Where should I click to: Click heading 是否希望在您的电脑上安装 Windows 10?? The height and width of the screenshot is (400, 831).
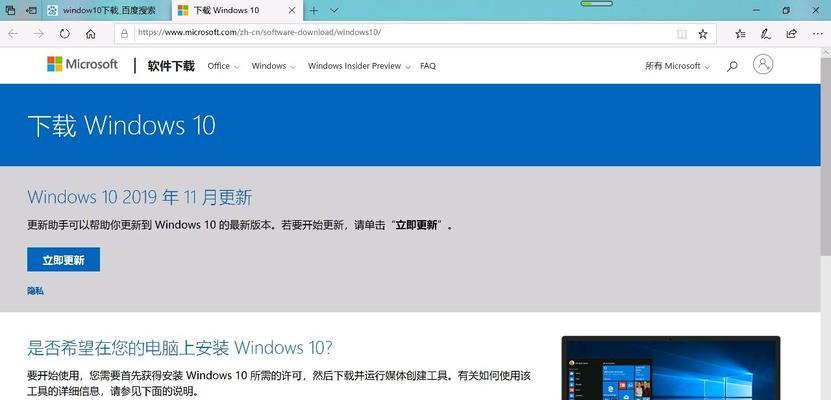coord(180,348)
